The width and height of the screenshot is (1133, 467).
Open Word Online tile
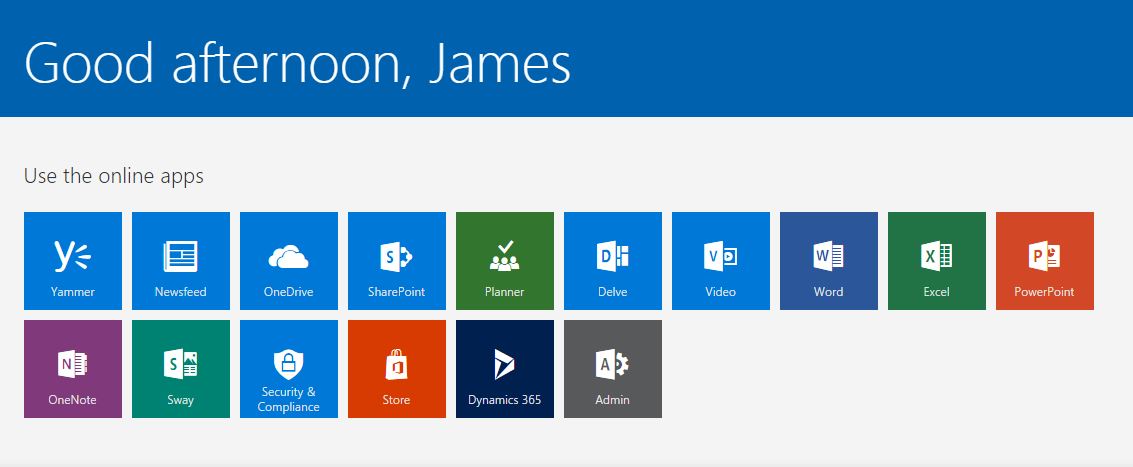829,261
